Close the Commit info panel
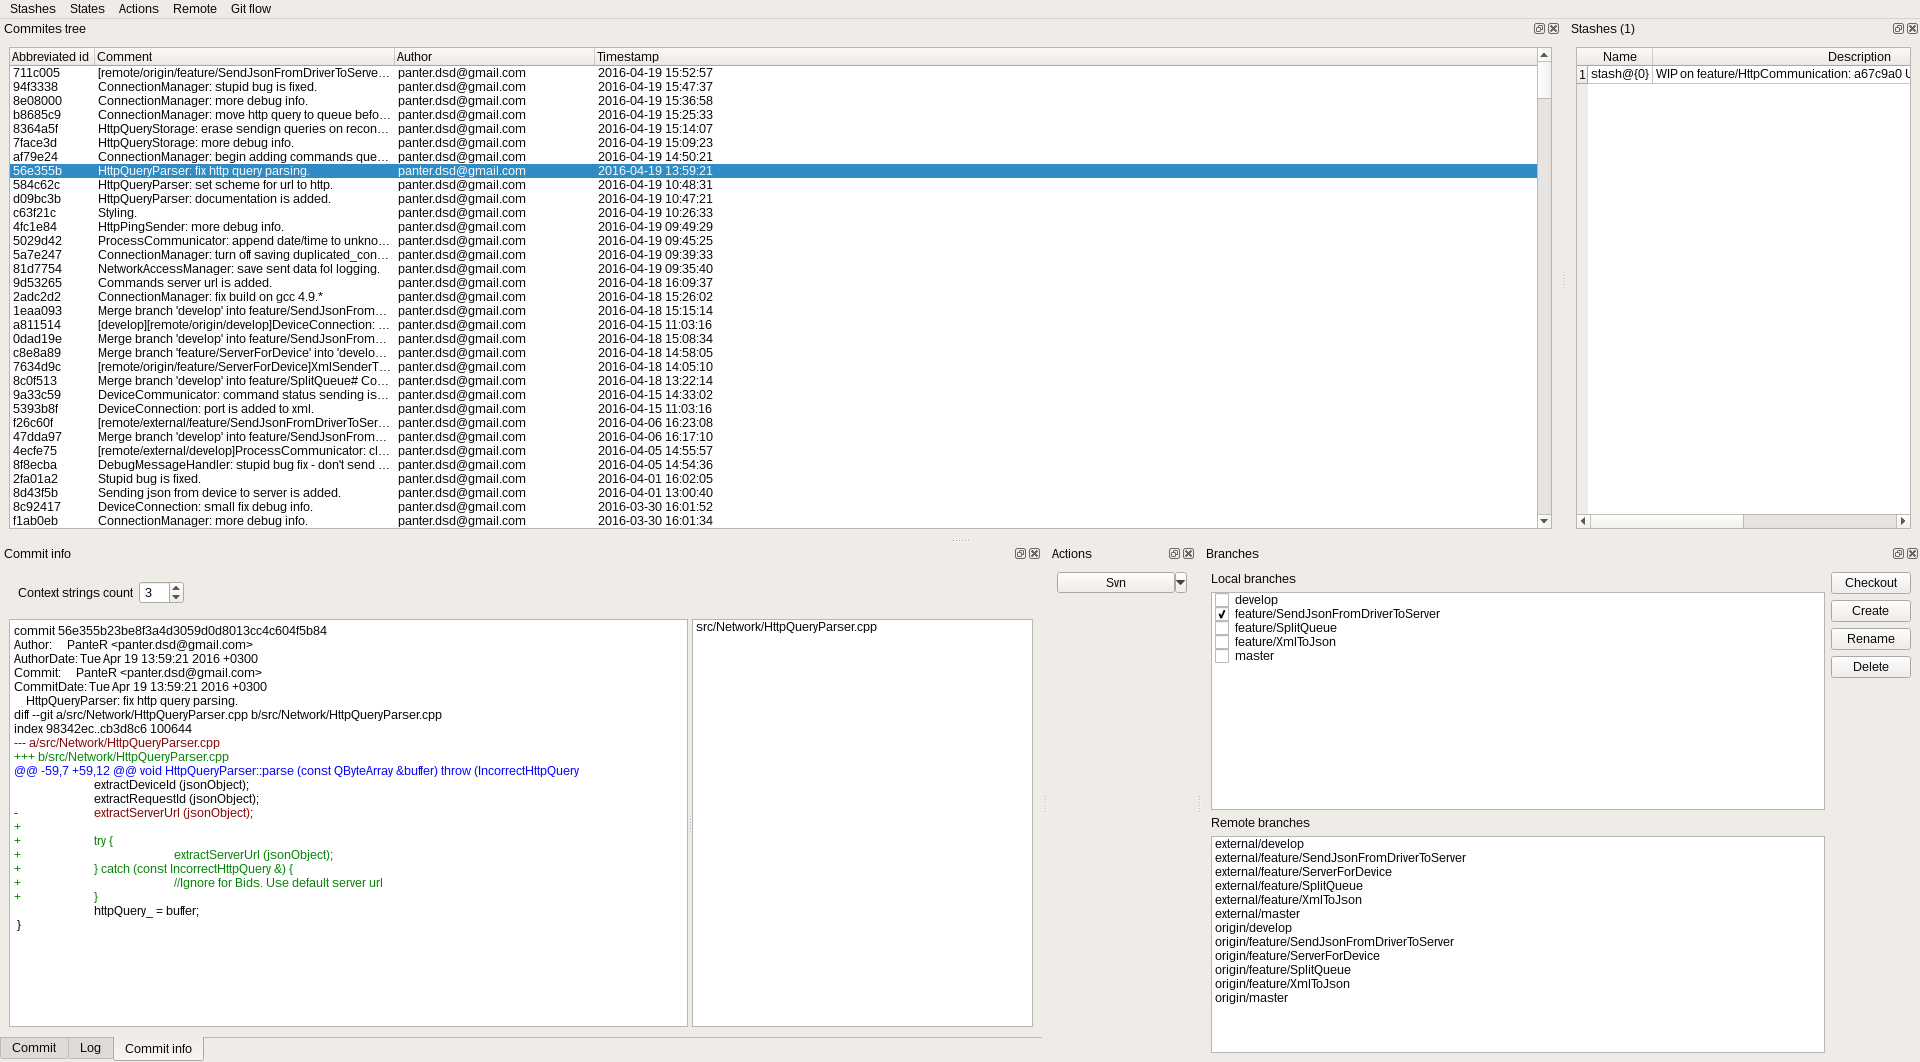The width and height of the screenshot is (1920, 1062). (1034, 554)
